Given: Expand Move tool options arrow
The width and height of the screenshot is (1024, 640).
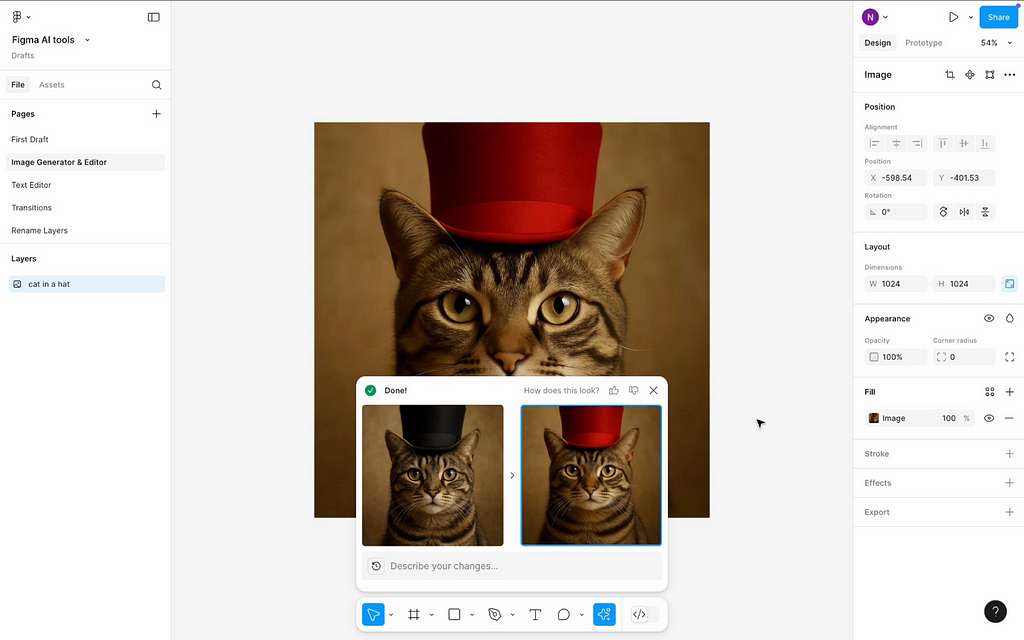Looking at the screenshot, I should tap(391, 615).
